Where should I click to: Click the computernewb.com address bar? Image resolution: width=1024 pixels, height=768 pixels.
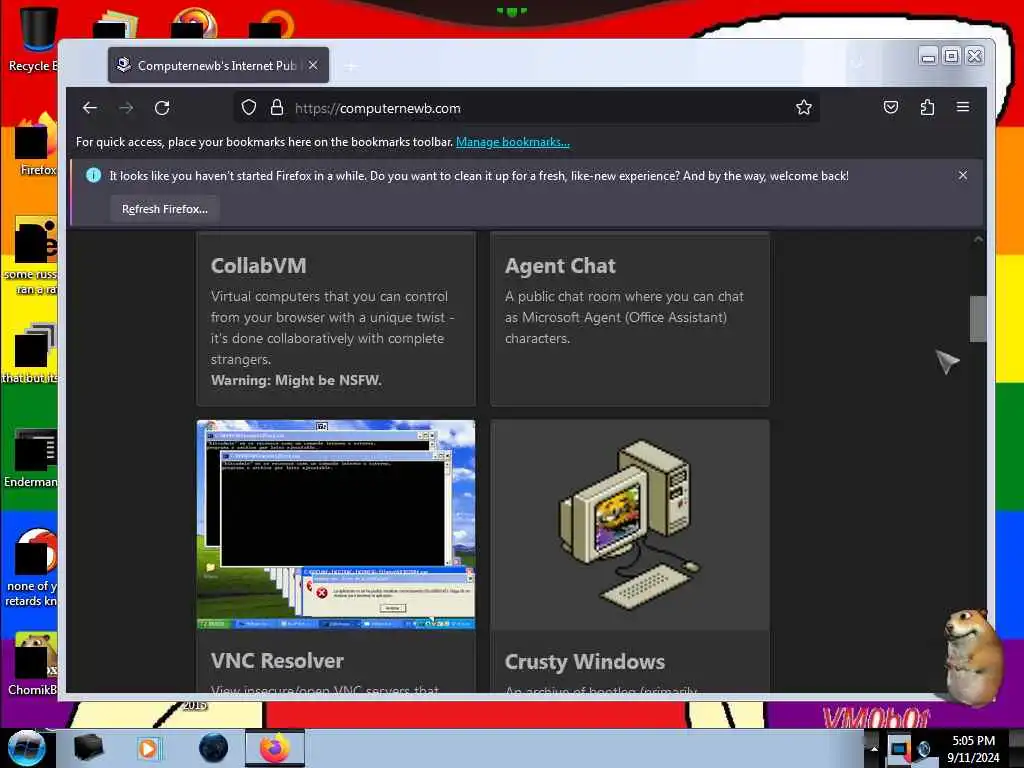[526, 108]
